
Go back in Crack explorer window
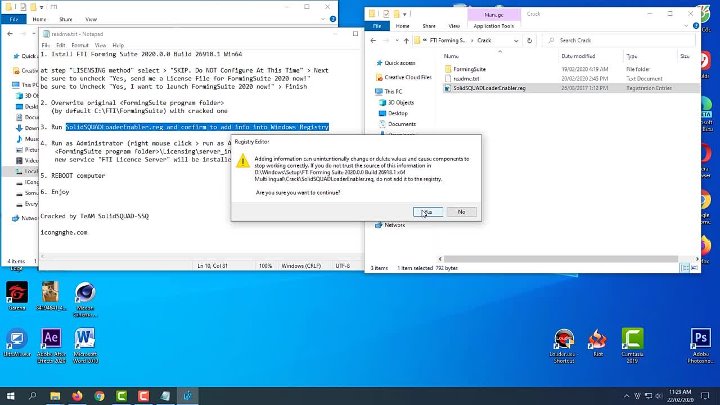(x=373, y=40)
